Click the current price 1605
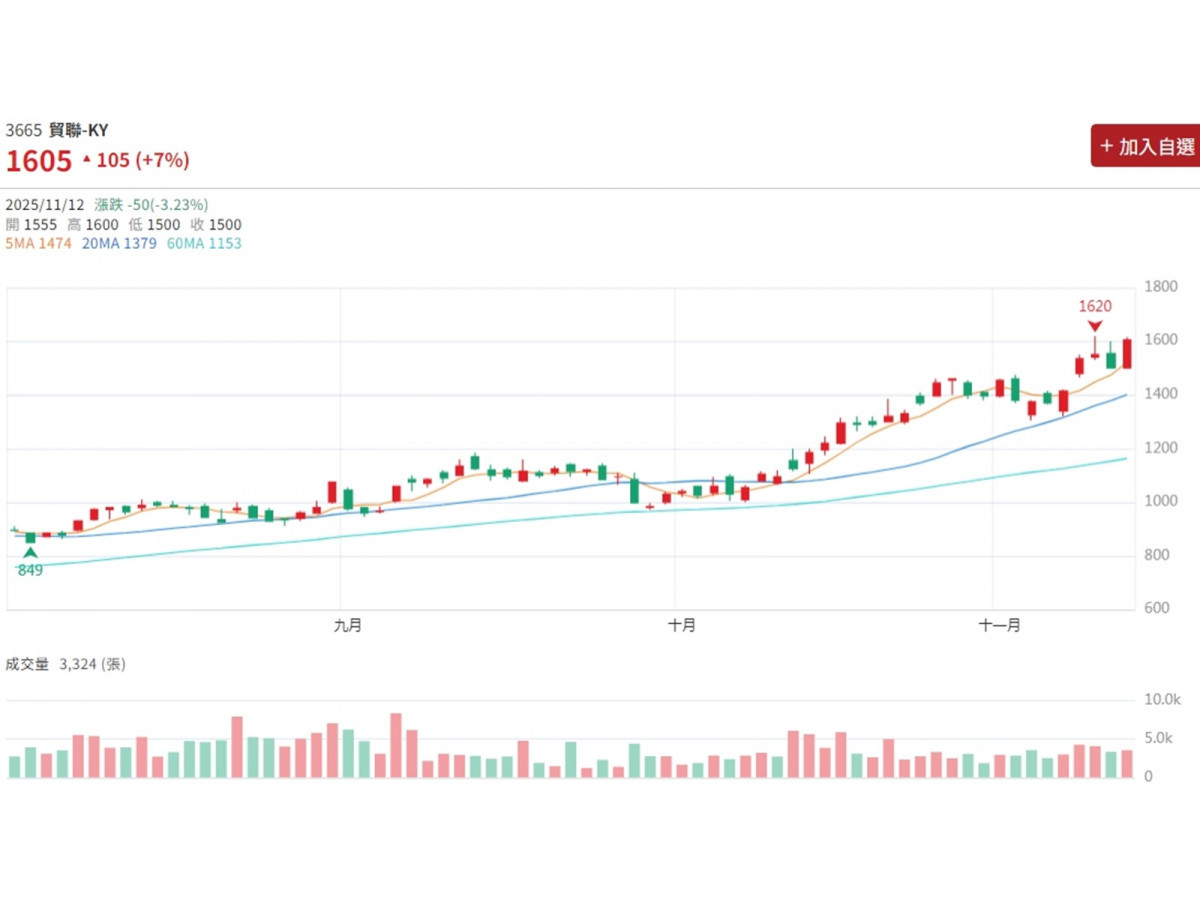Viewport: 1200px width, 900px height. tap(39, 161)
